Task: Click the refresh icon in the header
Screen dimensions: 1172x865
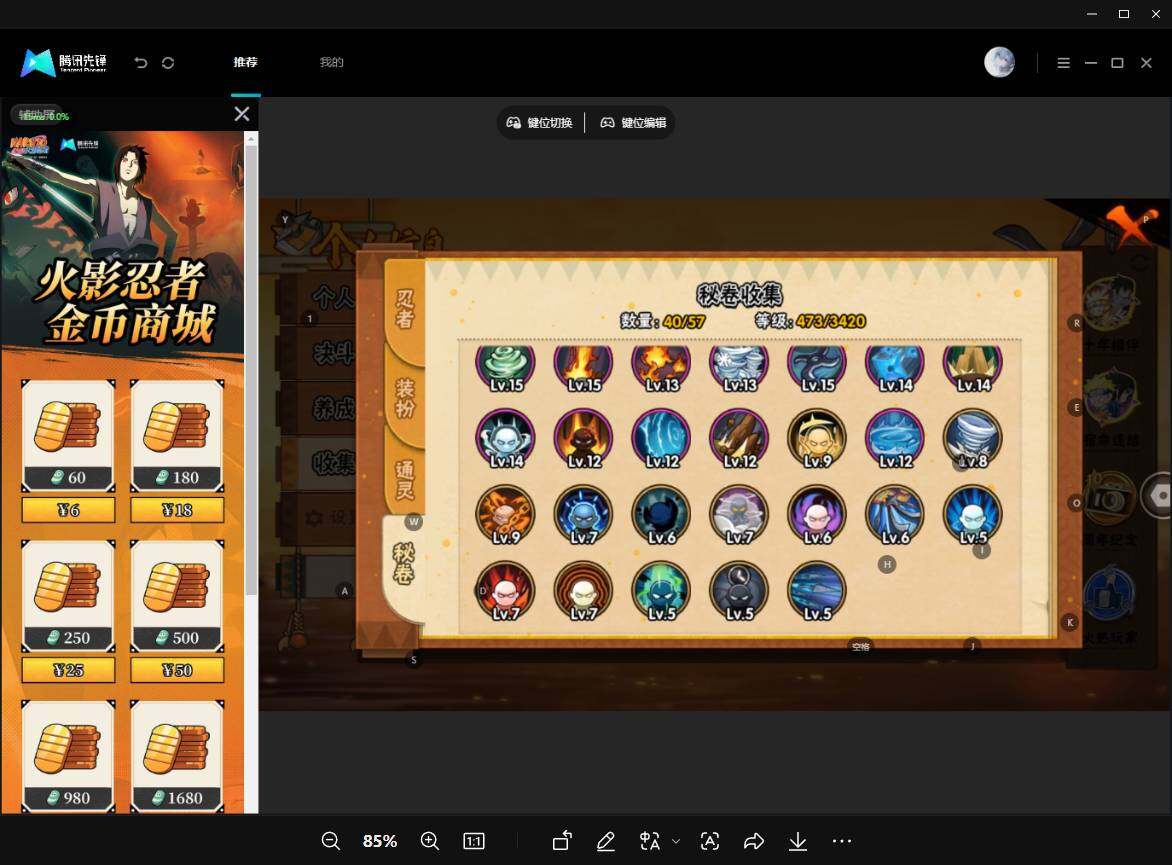Action: pos(168,63)
